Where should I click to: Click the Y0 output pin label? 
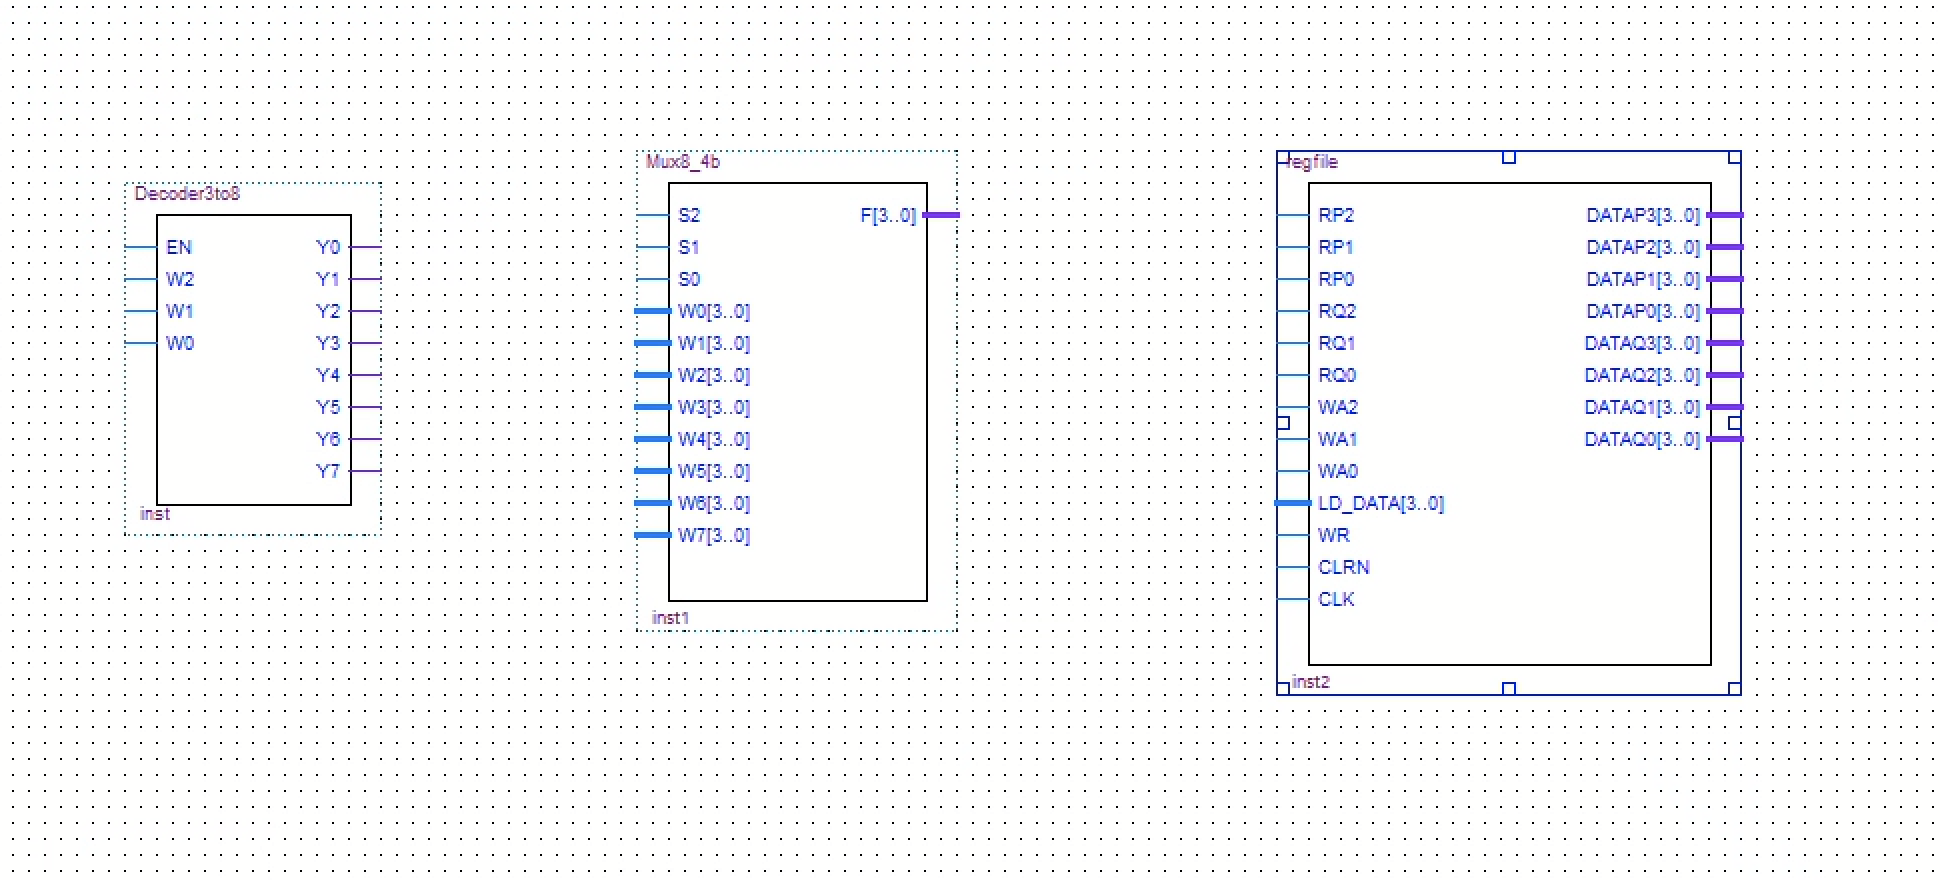(x=328, y=247)
